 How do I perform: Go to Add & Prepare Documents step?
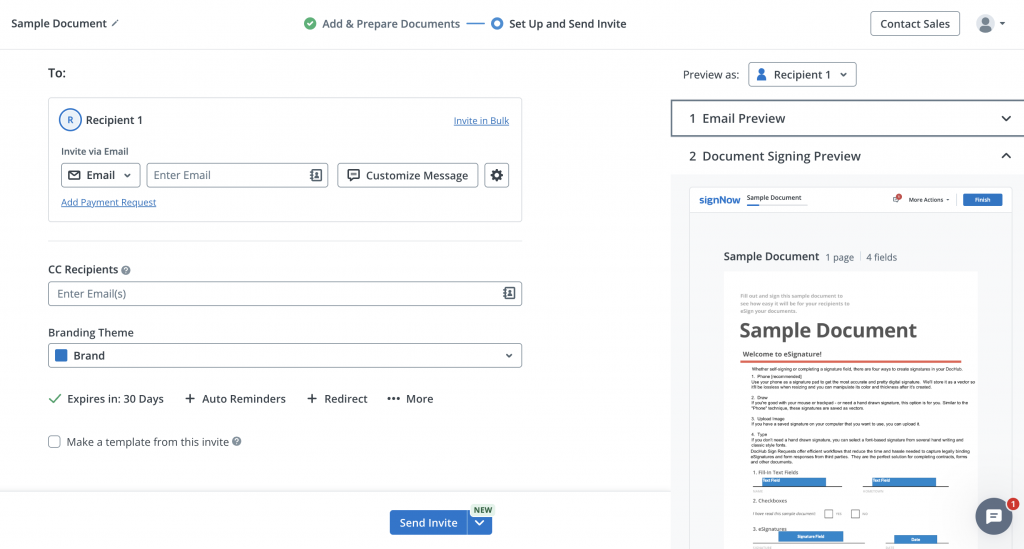coord(383,24)
